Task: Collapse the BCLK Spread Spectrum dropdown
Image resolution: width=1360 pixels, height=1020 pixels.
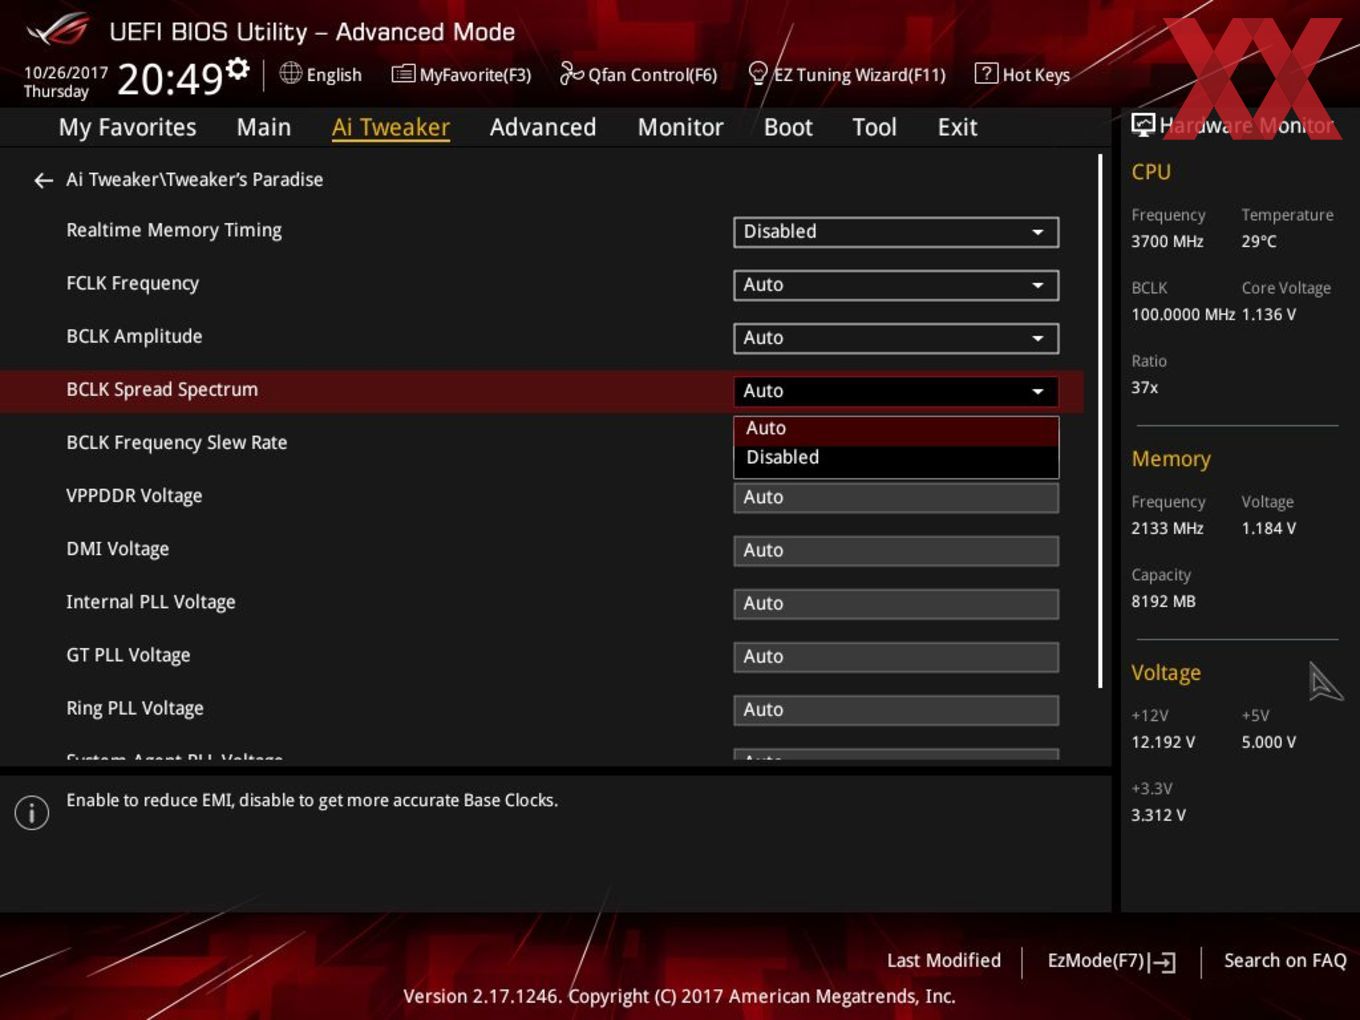Action: [895, 391]
